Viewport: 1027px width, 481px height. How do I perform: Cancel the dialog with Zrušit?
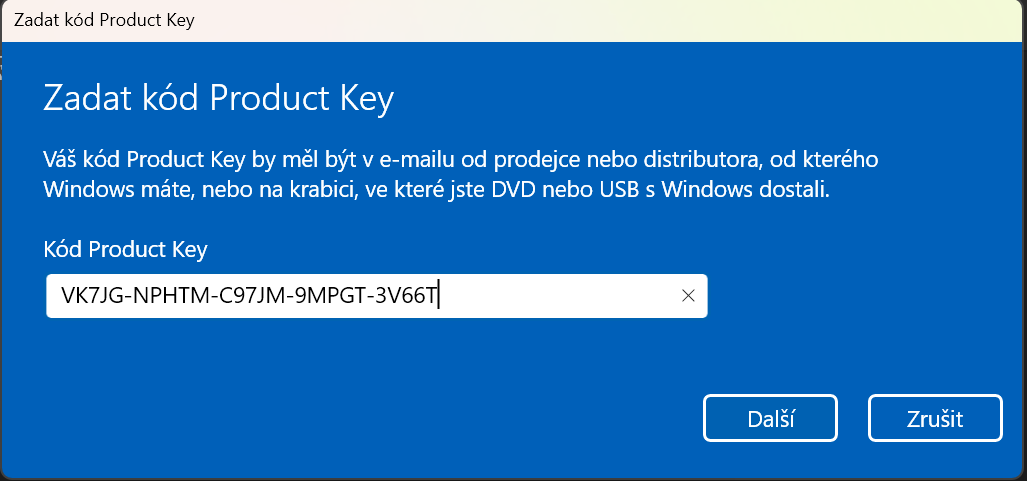[x=935, y=418]
